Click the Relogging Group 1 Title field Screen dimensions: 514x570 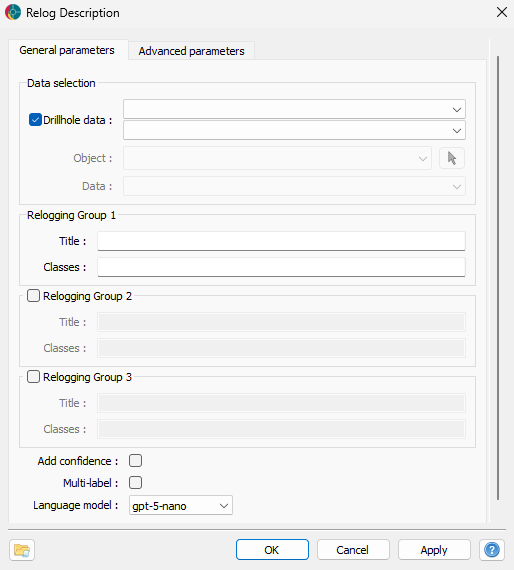281,241
